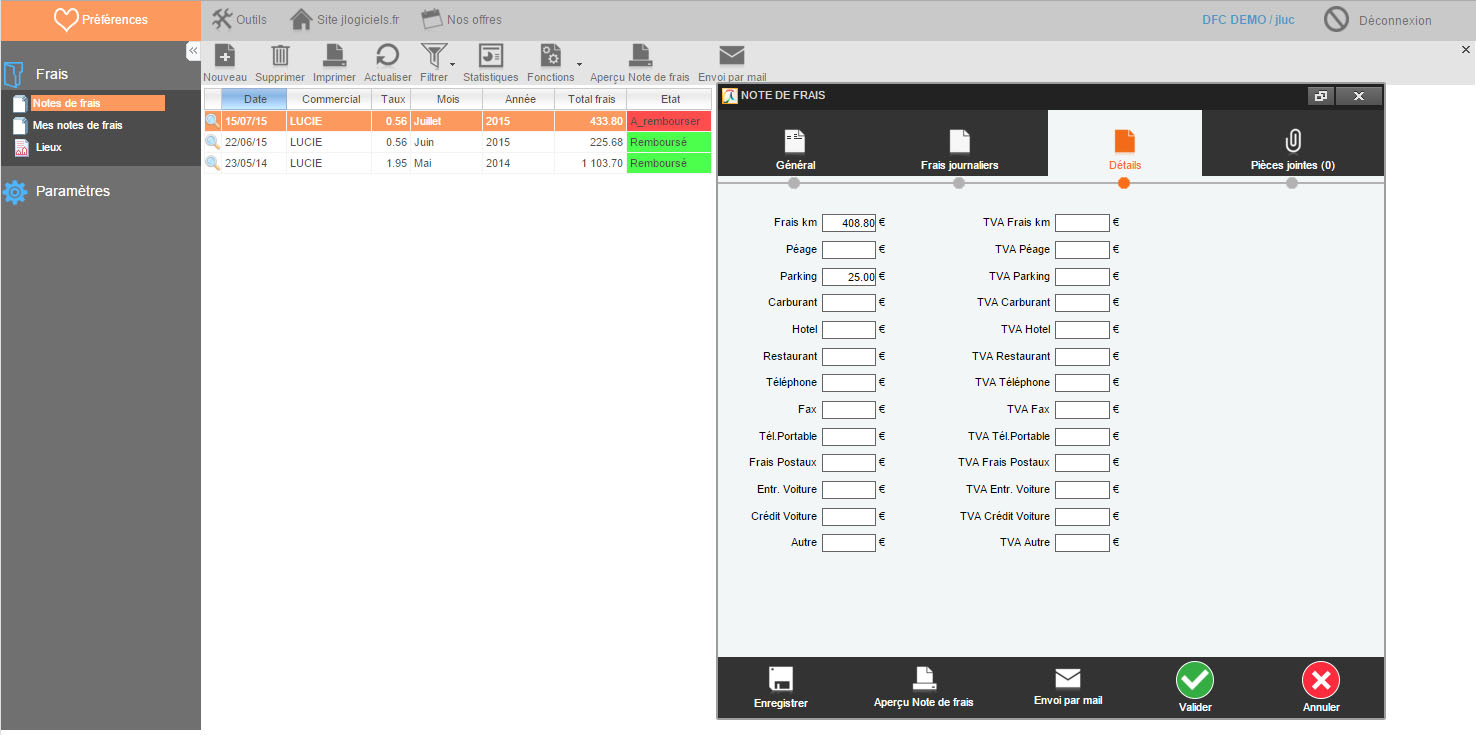Click the Frais km input field
Viewport: 1476px width, 735px height.
(x=849, y=223)
